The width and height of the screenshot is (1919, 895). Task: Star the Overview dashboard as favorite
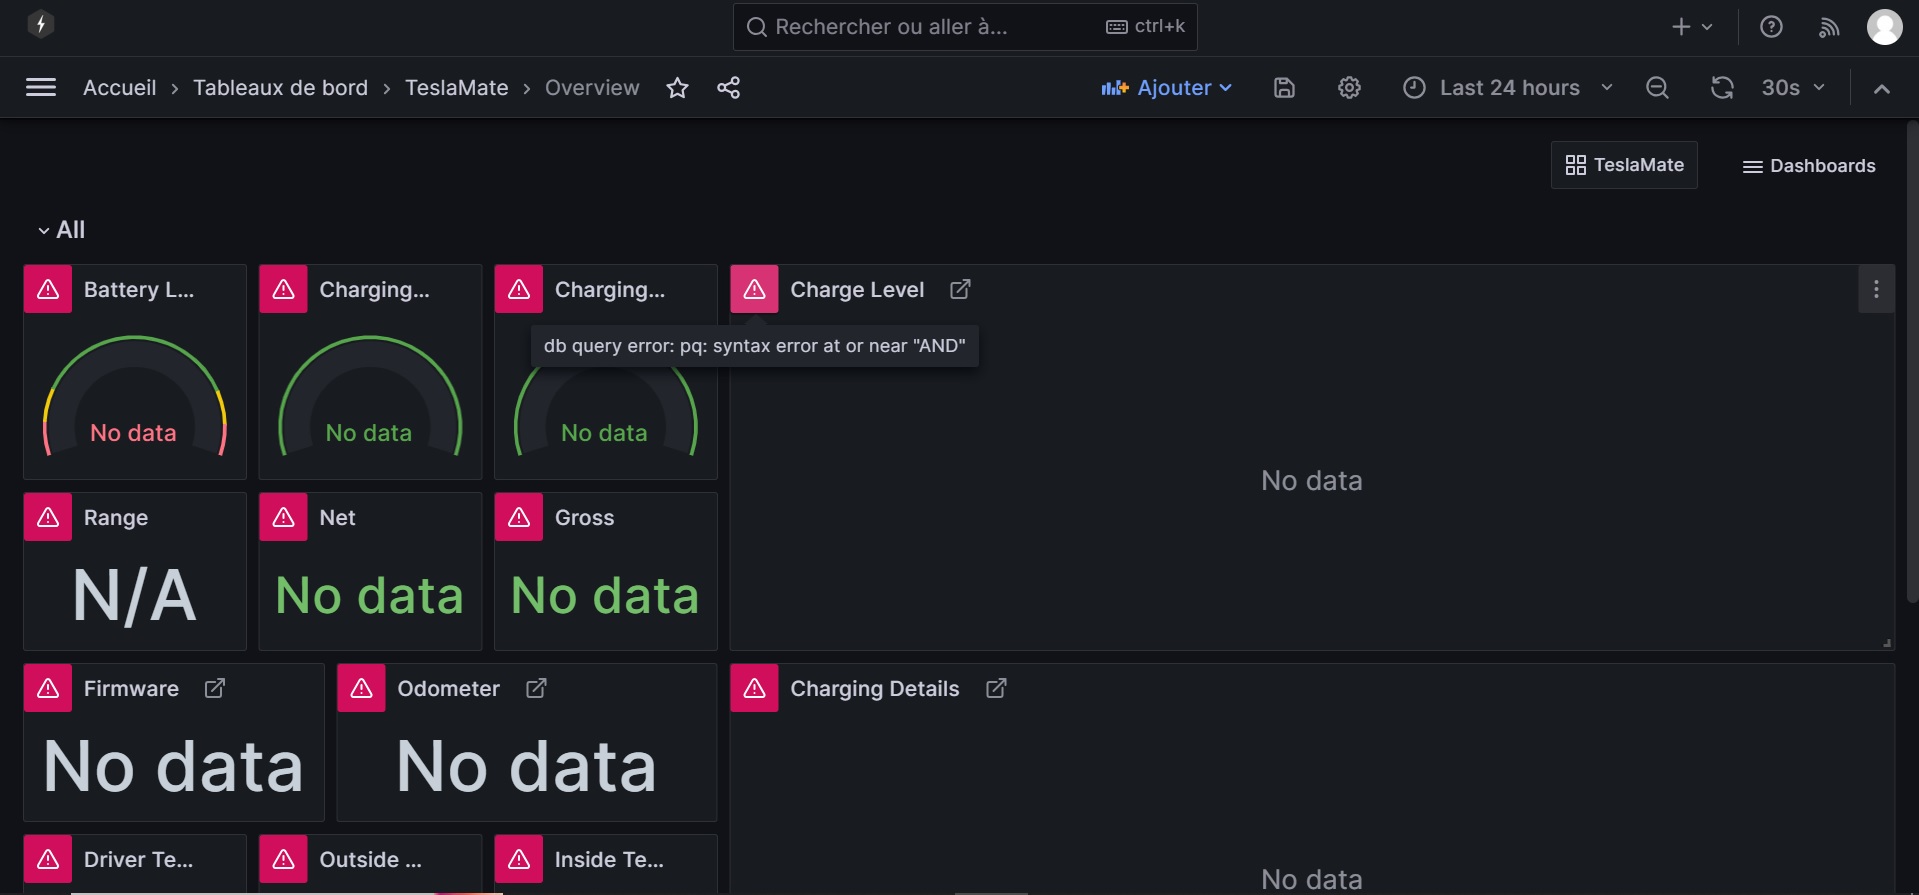click(677, 88)
